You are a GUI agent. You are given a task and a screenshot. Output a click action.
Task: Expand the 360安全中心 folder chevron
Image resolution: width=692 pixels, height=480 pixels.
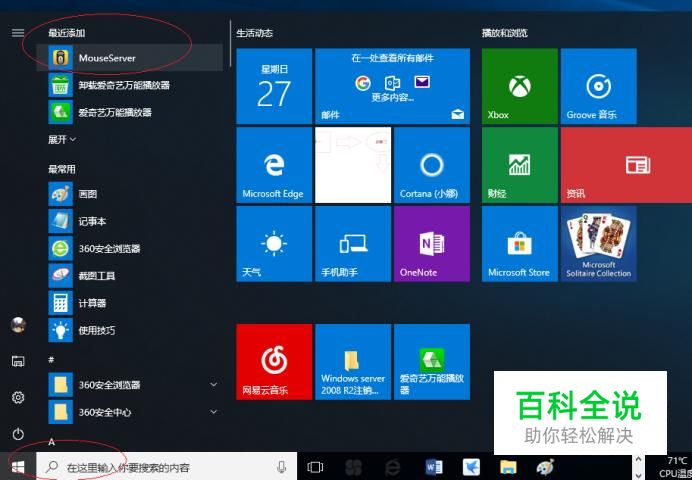coord(214,412)
